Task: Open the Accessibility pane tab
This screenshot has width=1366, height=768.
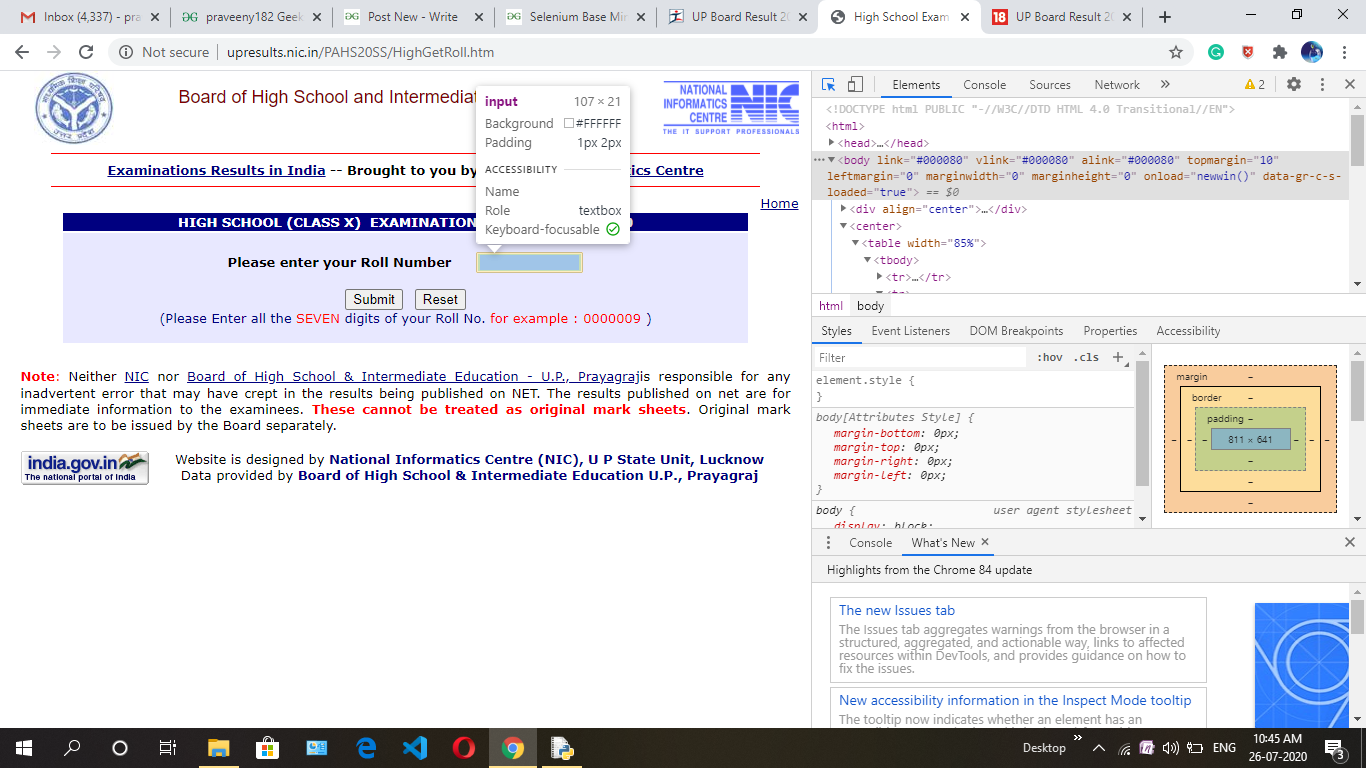Action: coord(1188,331)
